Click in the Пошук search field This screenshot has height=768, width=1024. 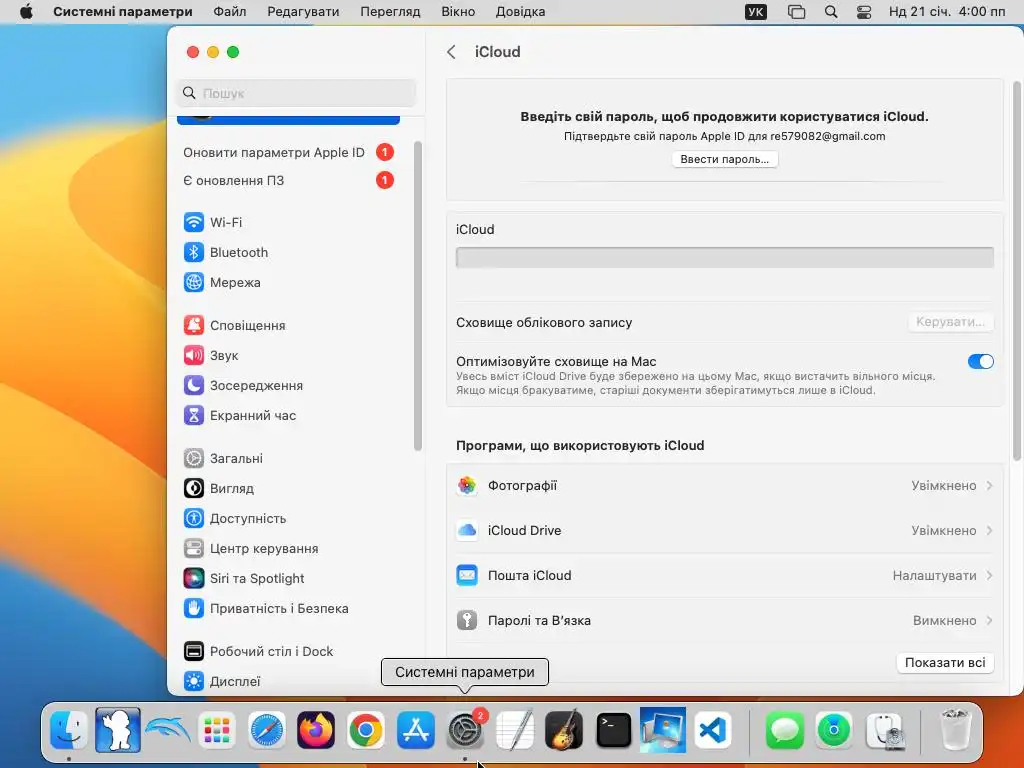(296, 93)
